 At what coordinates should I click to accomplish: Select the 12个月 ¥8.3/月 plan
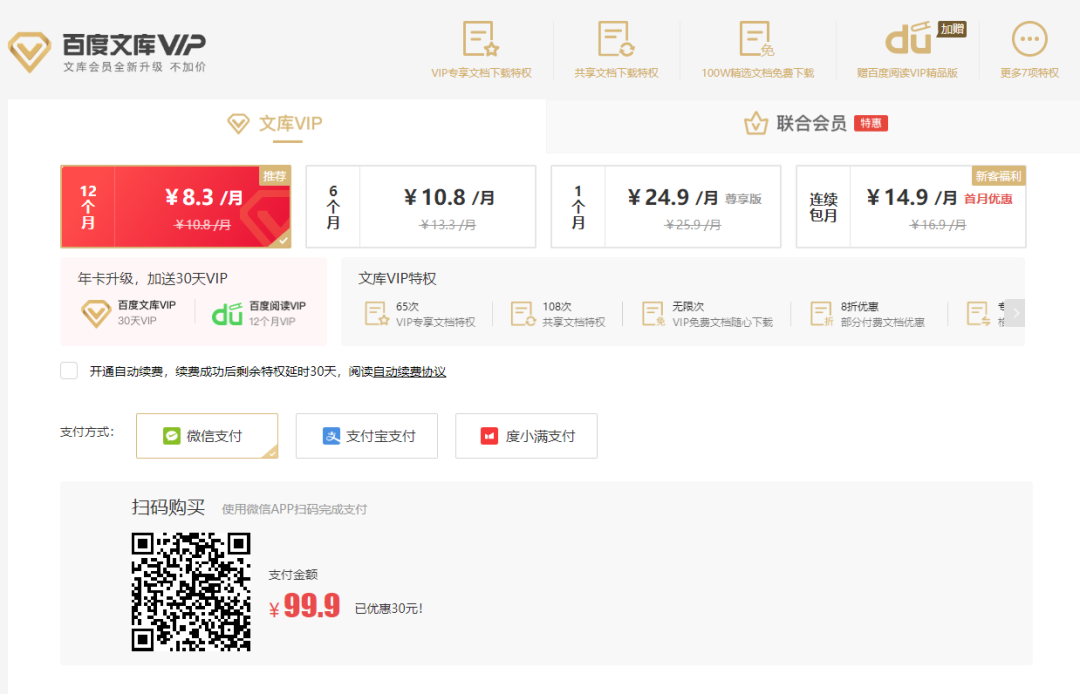click(176, 207)
